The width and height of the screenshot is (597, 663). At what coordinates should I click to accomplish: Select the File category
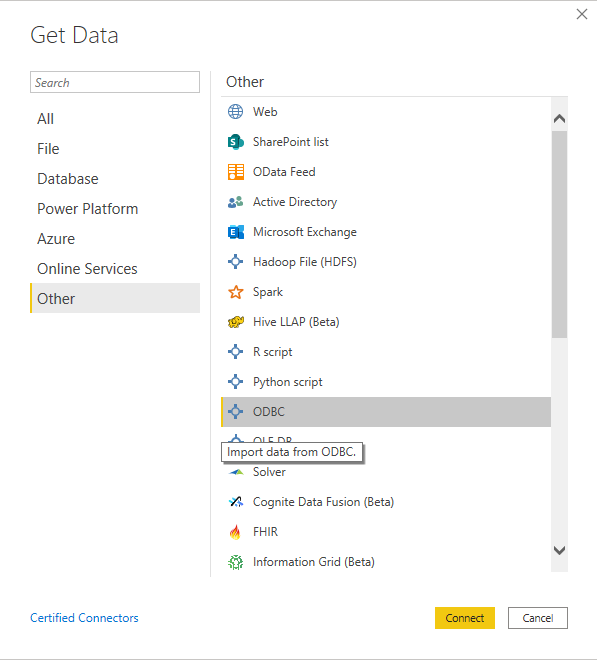point(115,149)
